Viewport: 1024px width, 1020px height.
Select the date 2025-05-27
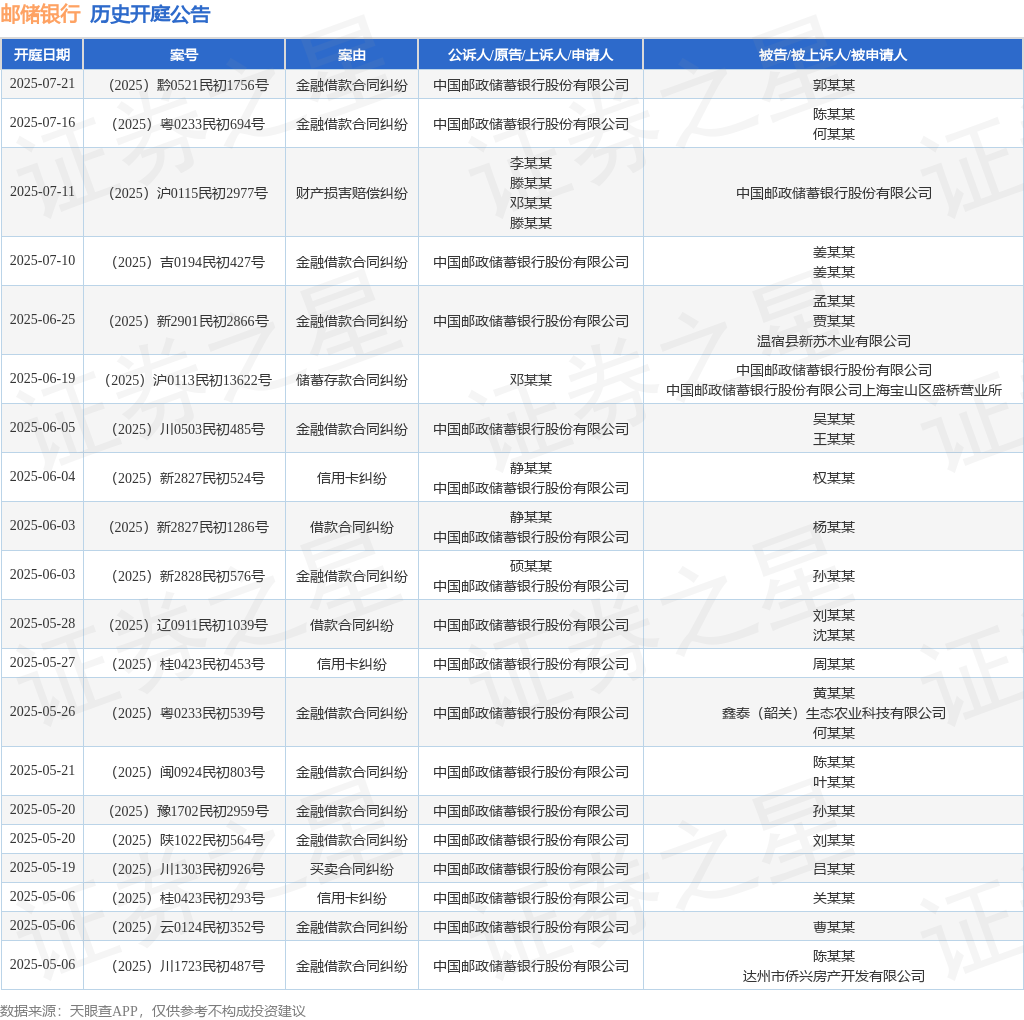coord(42,662)
